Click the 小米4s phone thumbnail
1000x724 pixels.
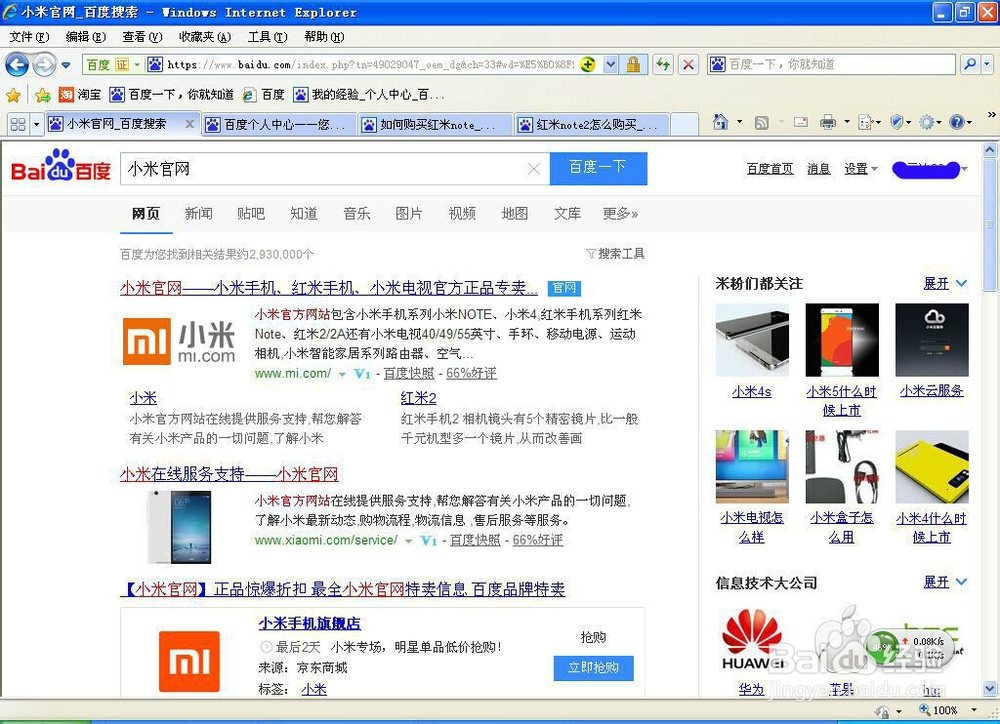pos(752,340)
